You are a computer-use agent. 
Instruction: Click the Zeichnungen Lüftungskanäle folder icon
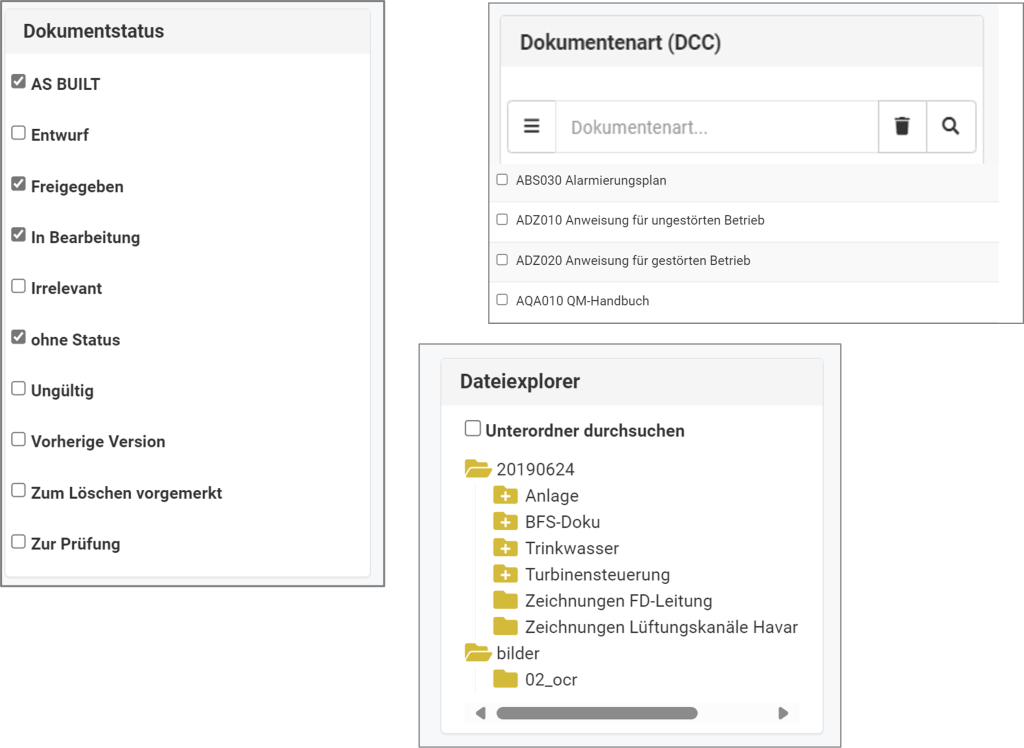point(506,627)
